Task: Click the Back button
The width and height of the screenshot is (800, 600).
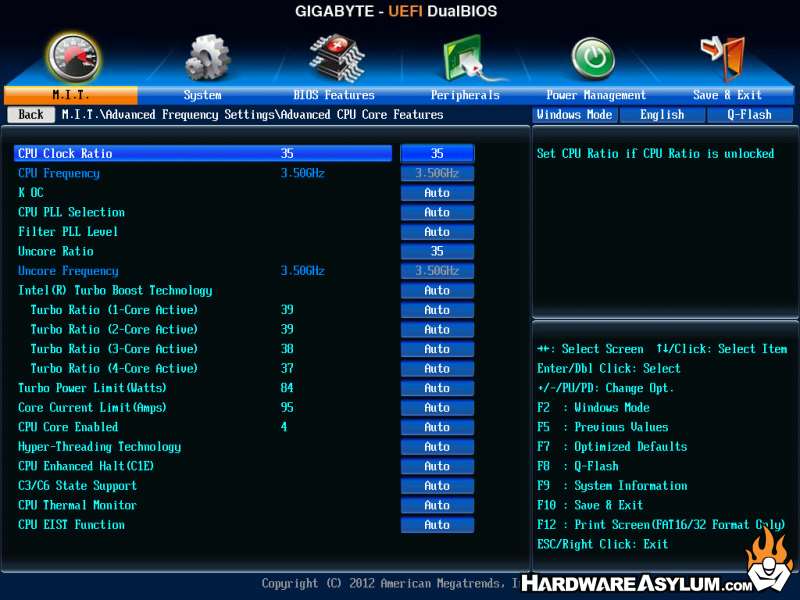Action: click(31, 114)
